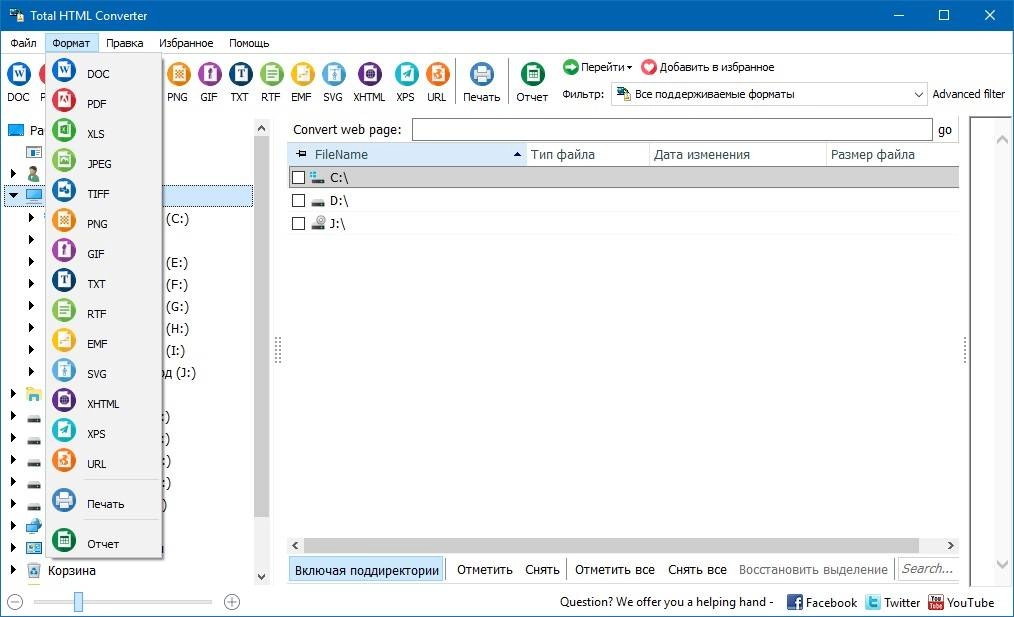
Task: Click the Advanced filter link
Action: click(x=968, y=94)
